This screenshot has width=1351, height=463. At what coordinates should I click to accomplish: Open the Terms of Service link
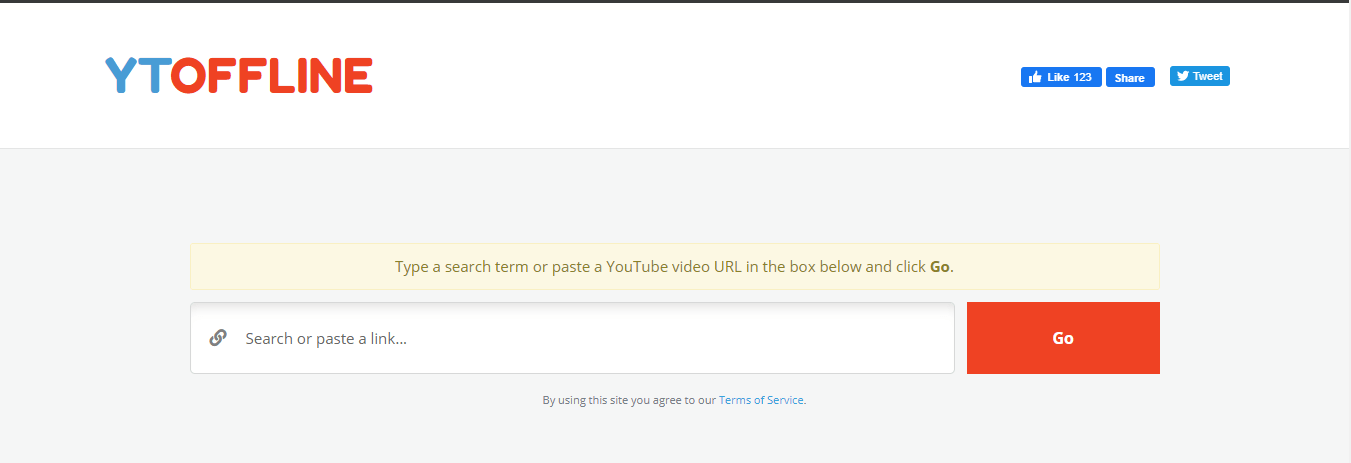761,400
